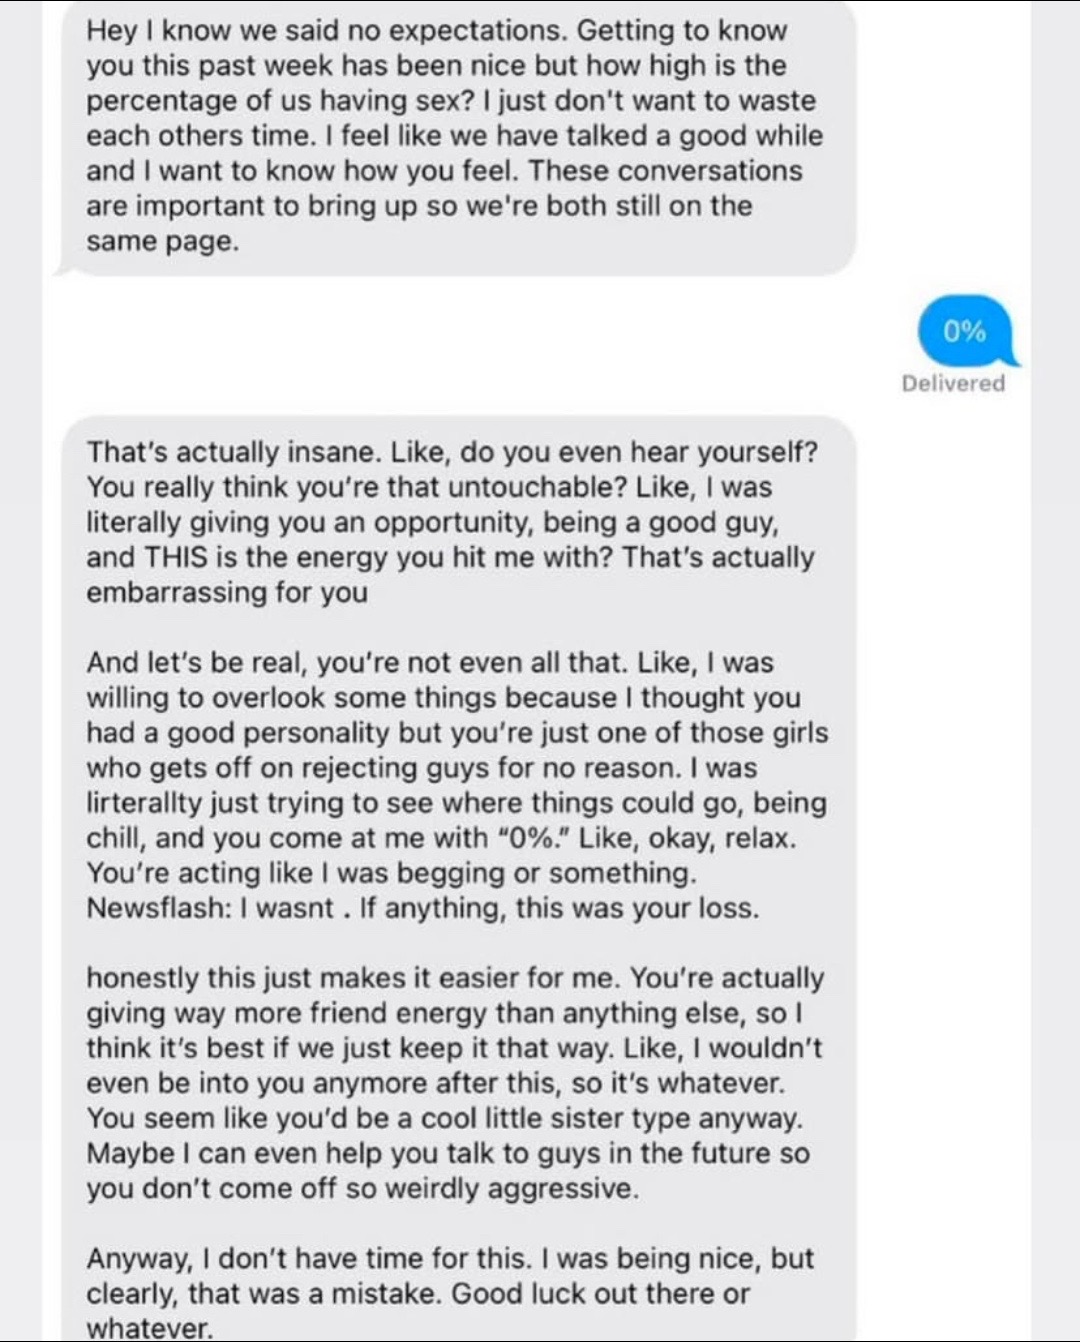Click the line 'embarrassing for you'

point(227,593)
